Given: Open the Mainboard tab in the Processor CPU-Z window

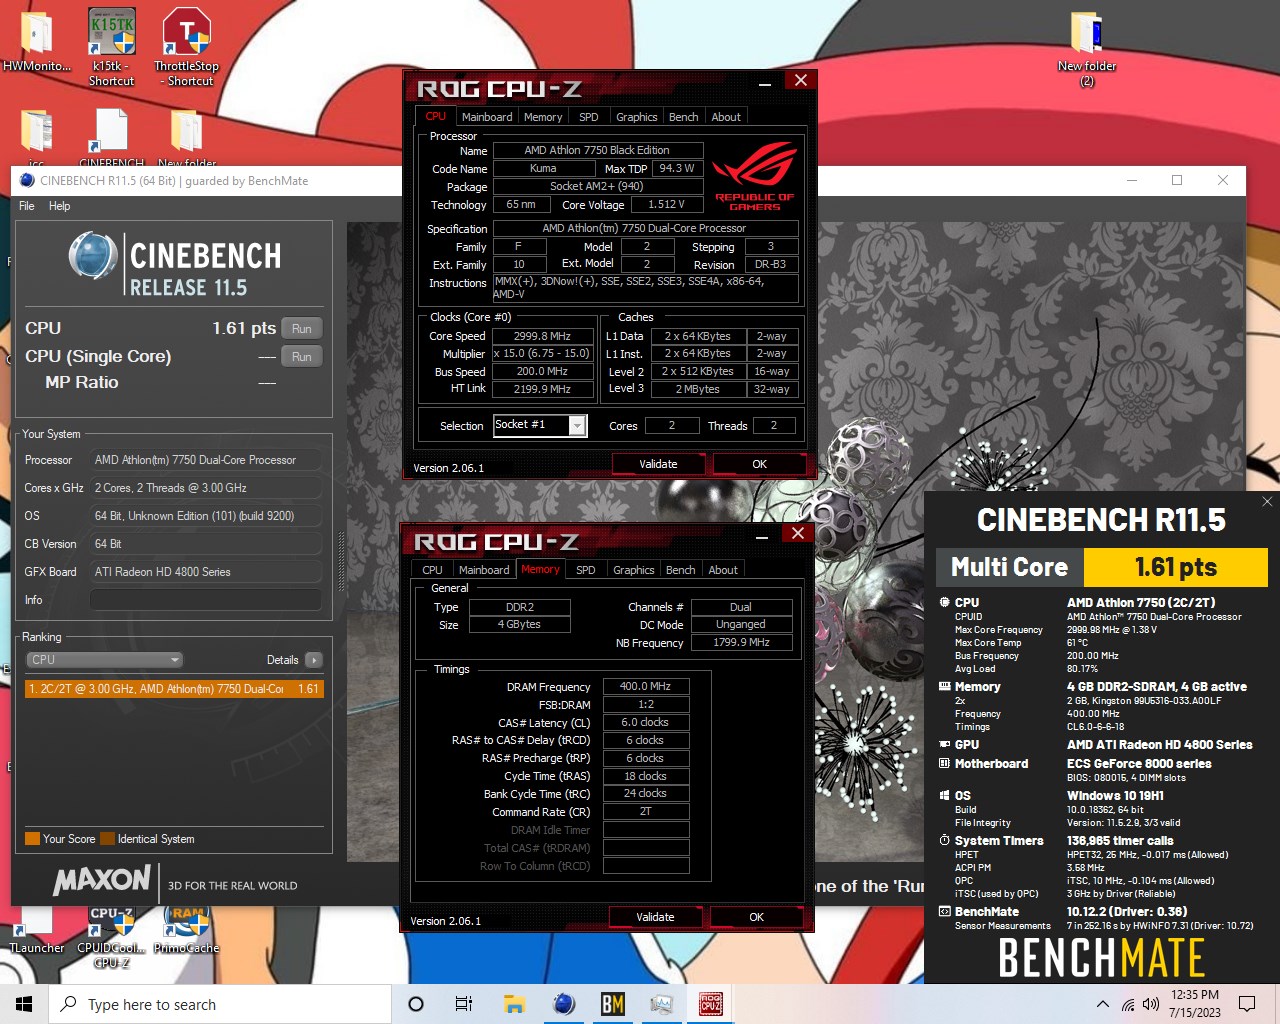Looking at the screenshot, I should (487, 117).
